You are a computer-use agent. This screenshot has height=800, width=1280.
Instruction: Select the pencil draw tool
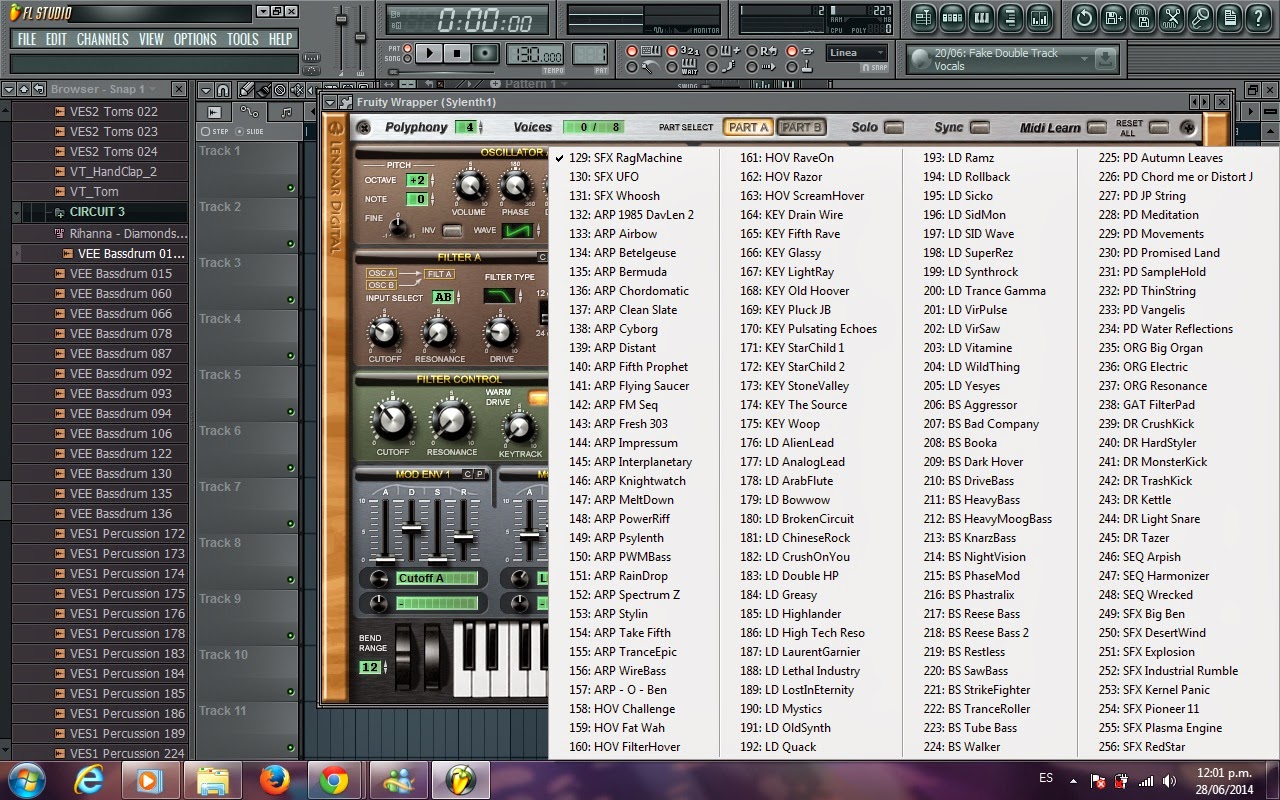pos(245,89)
